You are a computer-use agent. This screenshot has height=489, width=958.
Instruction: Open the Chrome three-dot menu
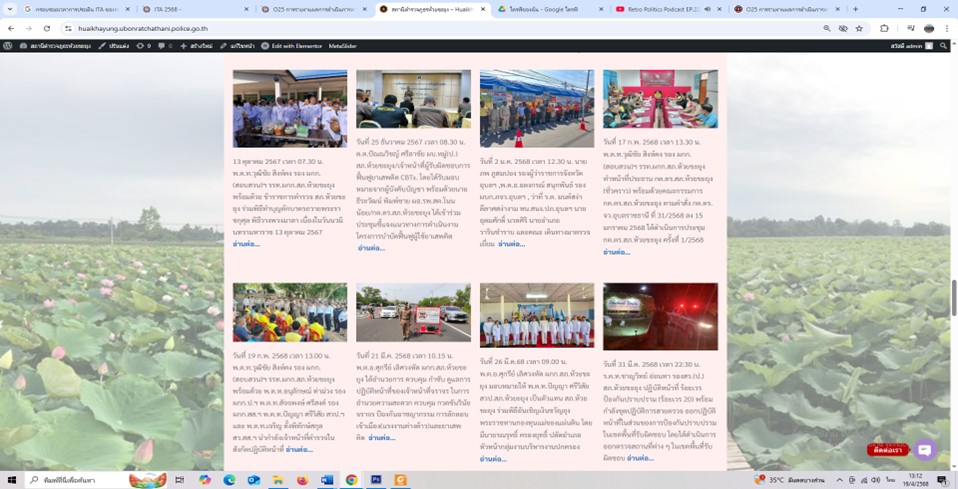[947, 28]
